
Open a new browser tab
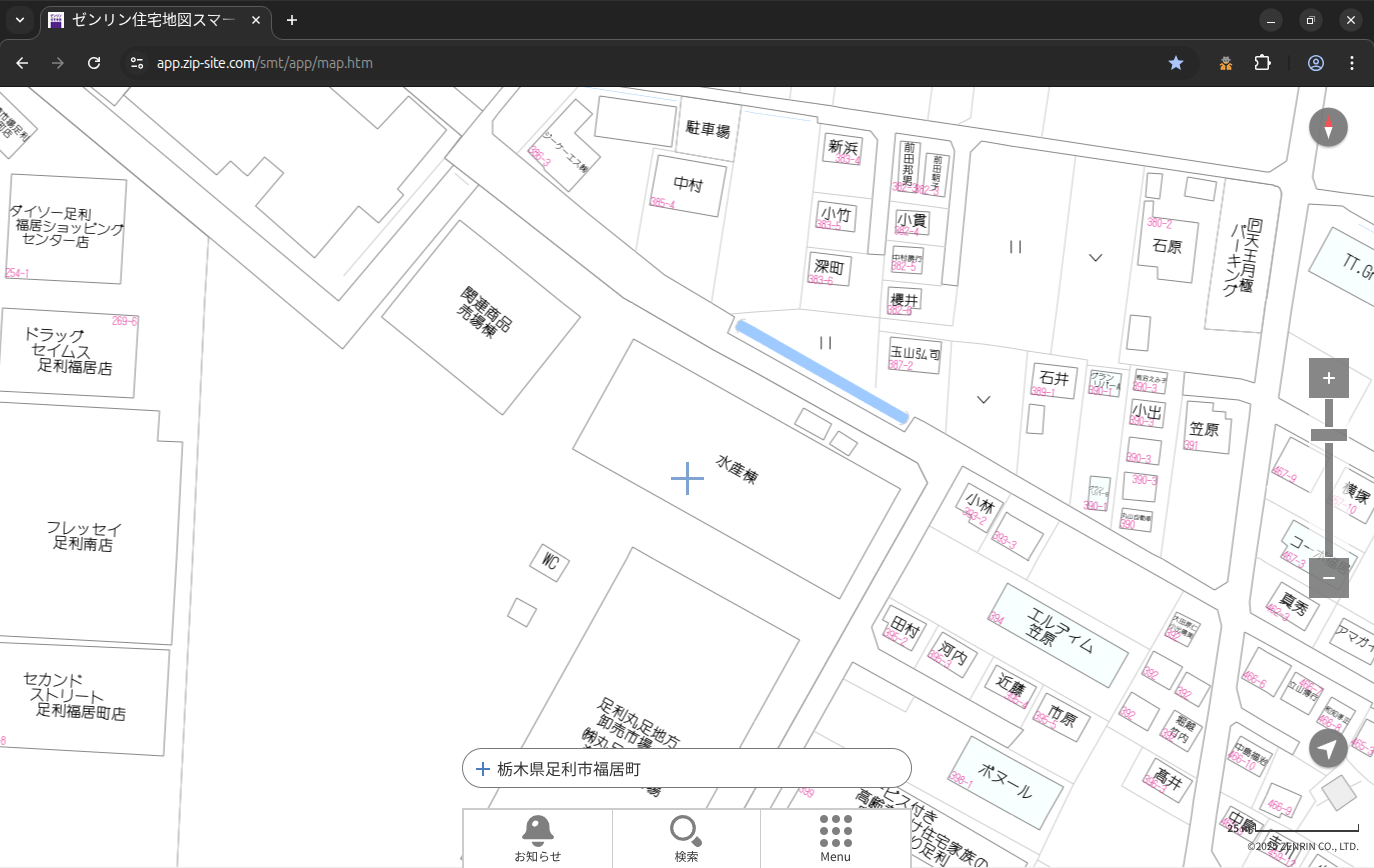292,20
